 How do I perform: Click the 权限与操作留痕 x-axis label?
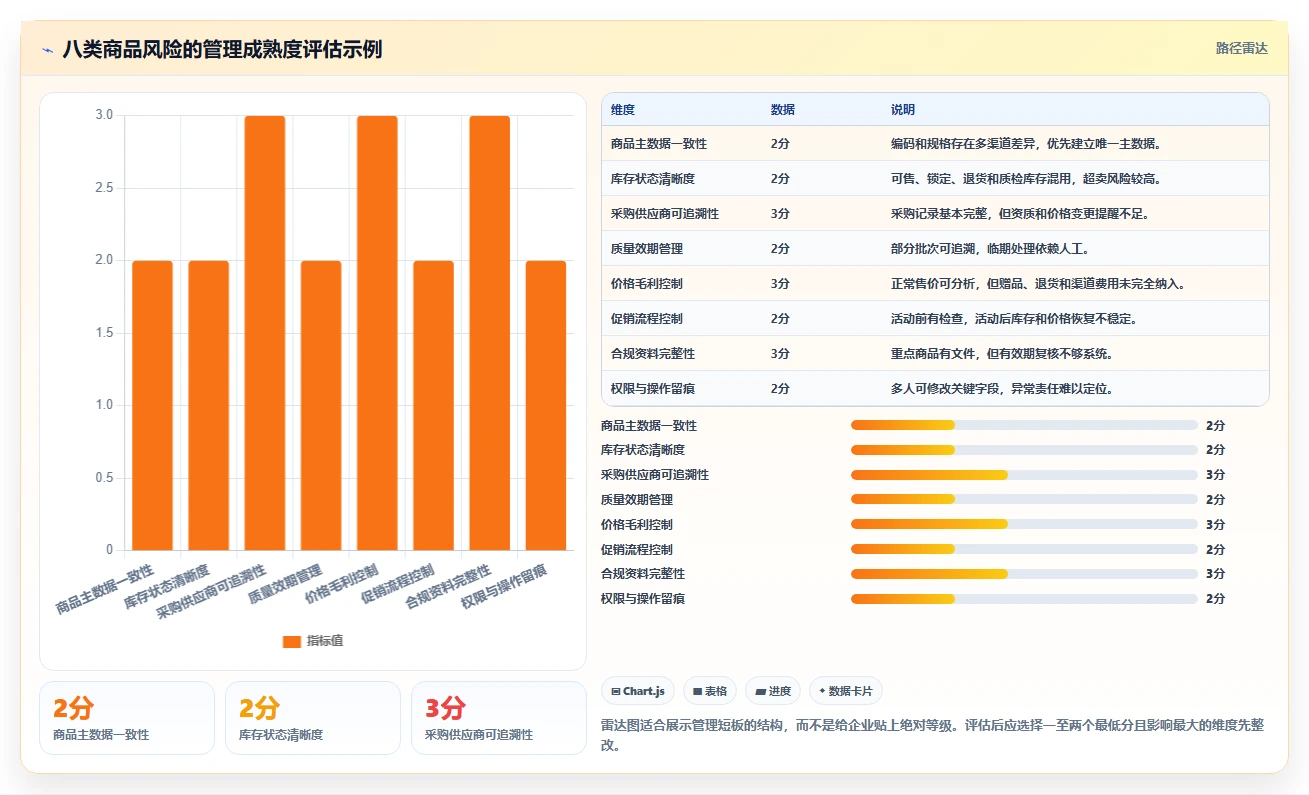click(506, 588)
